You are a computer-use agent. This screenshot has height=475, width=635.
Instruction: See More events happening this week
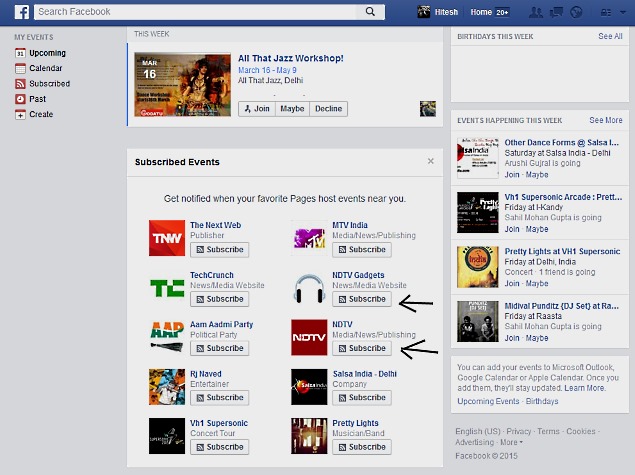606,120
